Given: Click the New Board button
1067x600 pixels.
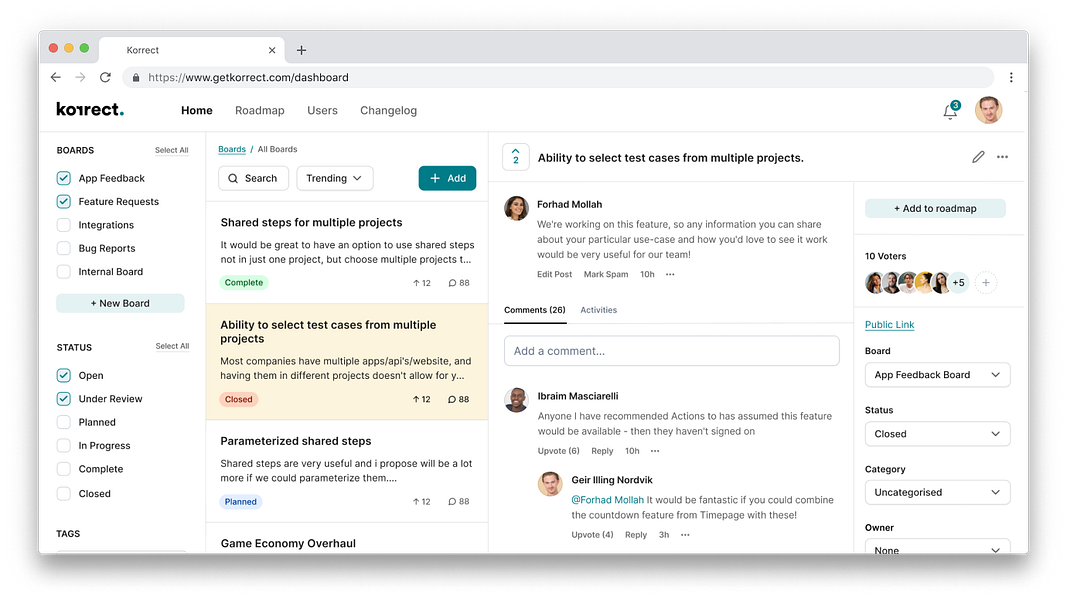Looking at the screenshot, I should (120, 303).
